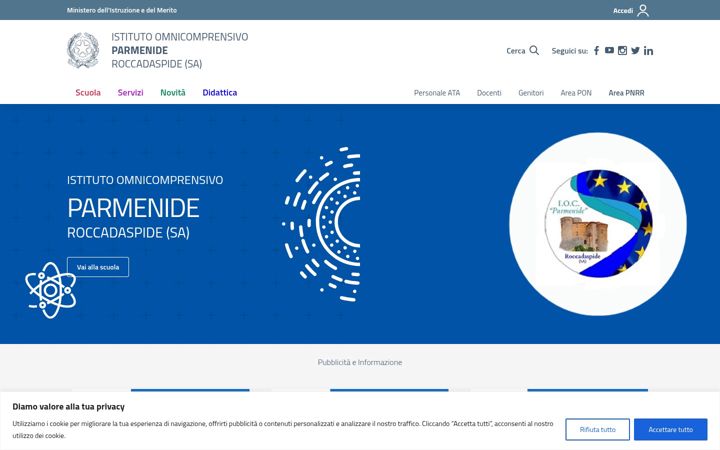Go to Docenti section
The width and height of the screenshot is (720, 450).
(x=489, y=93)
